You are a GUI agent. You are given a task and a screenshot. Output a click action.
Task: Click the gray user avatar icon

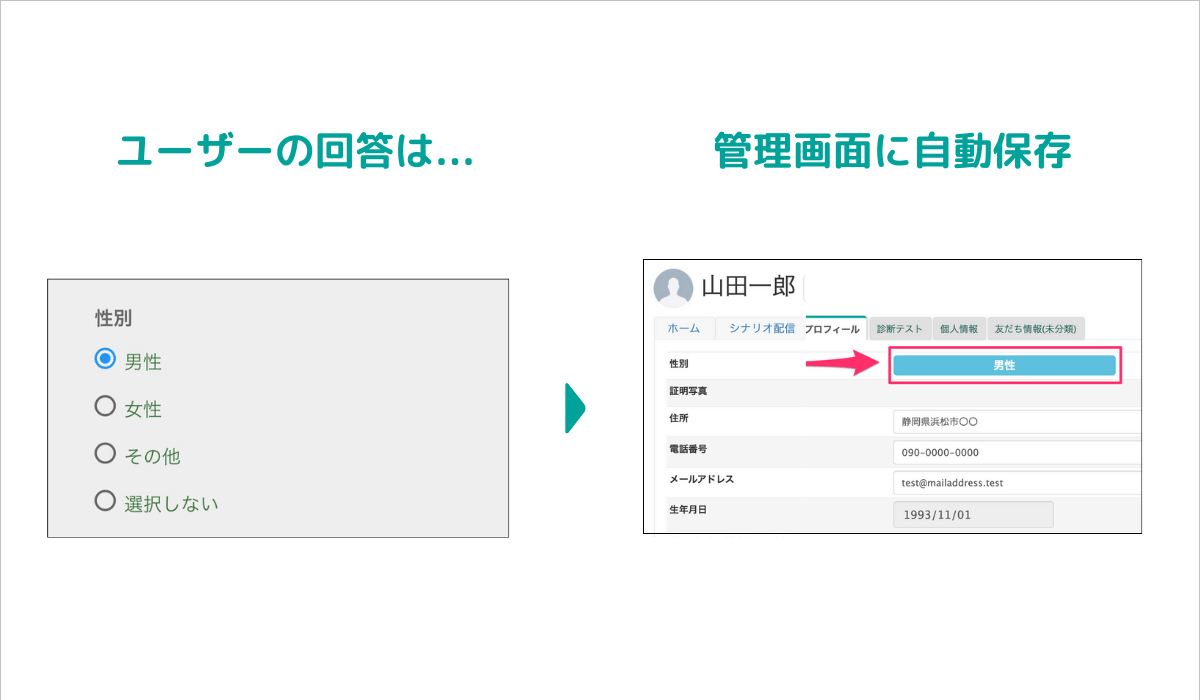coord(673,288)
